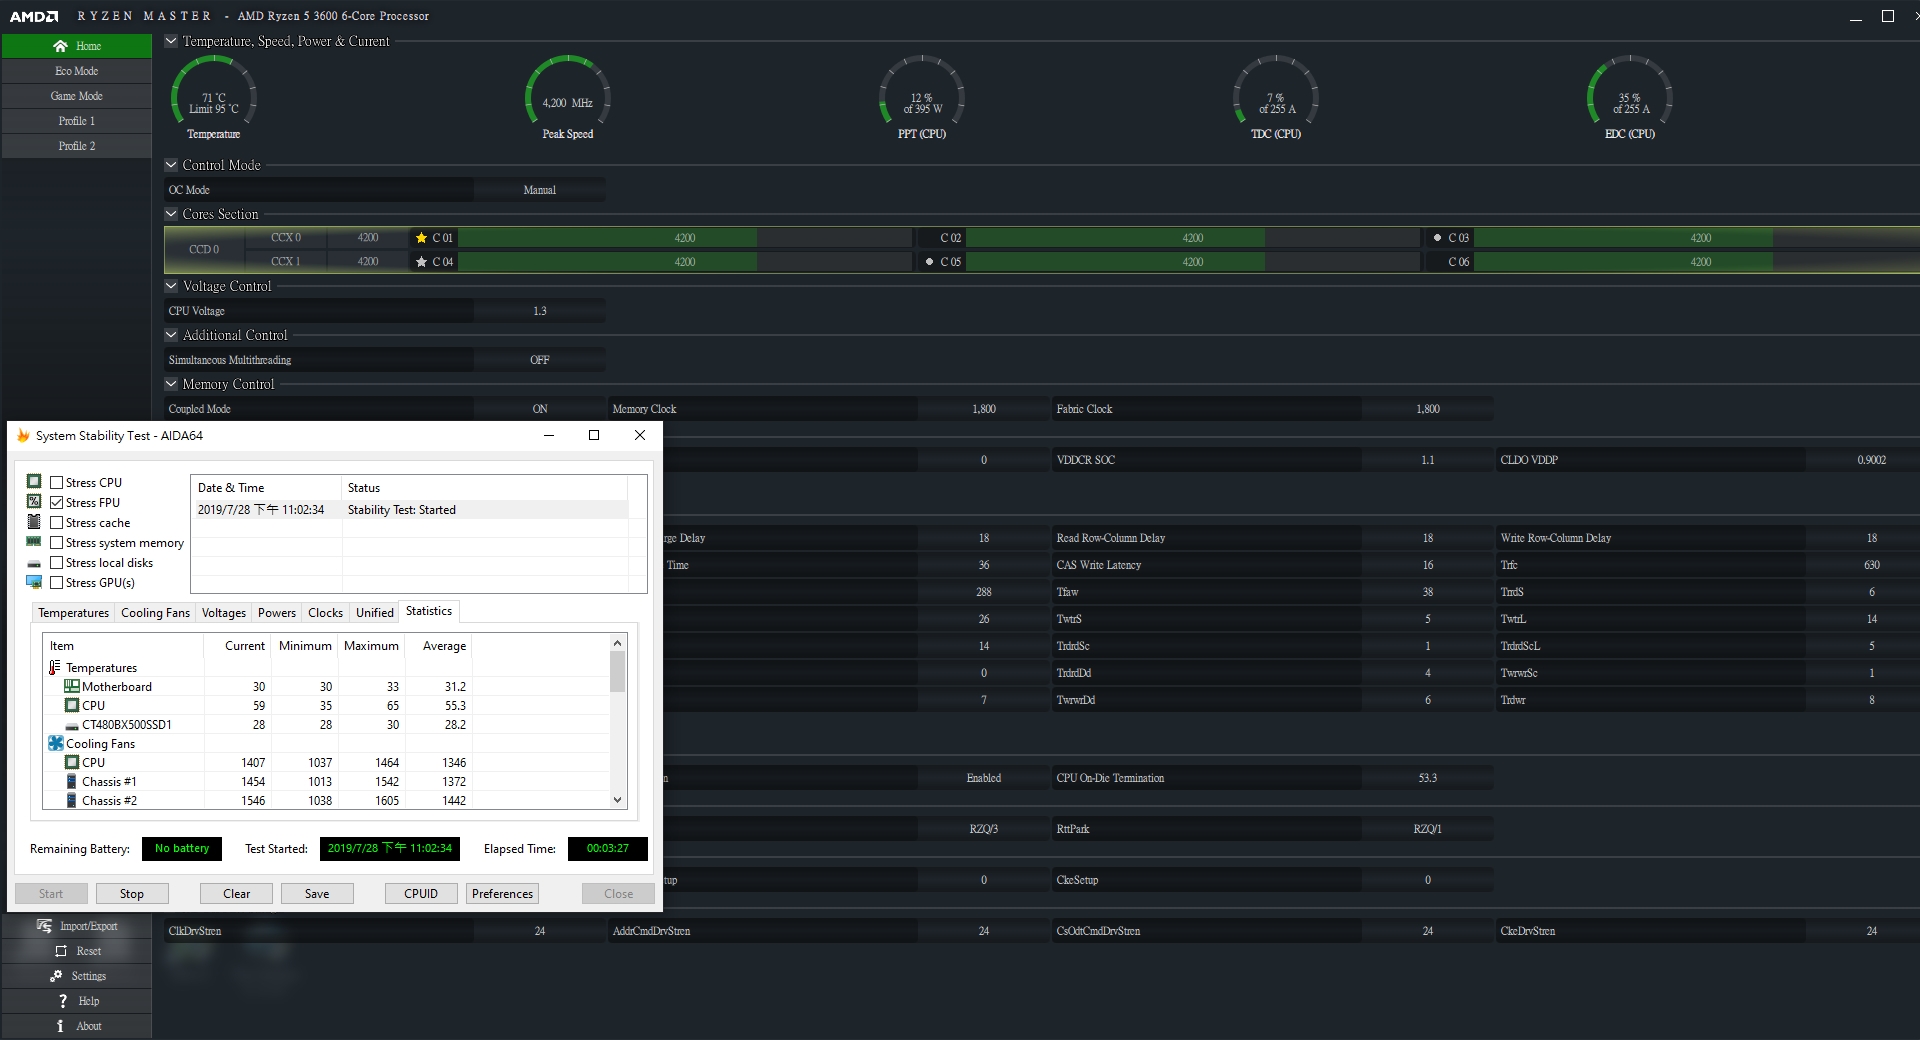Switch to the Temperatures tab
This screenshot has width=1920, height=1040.
[x=73, y=613]
